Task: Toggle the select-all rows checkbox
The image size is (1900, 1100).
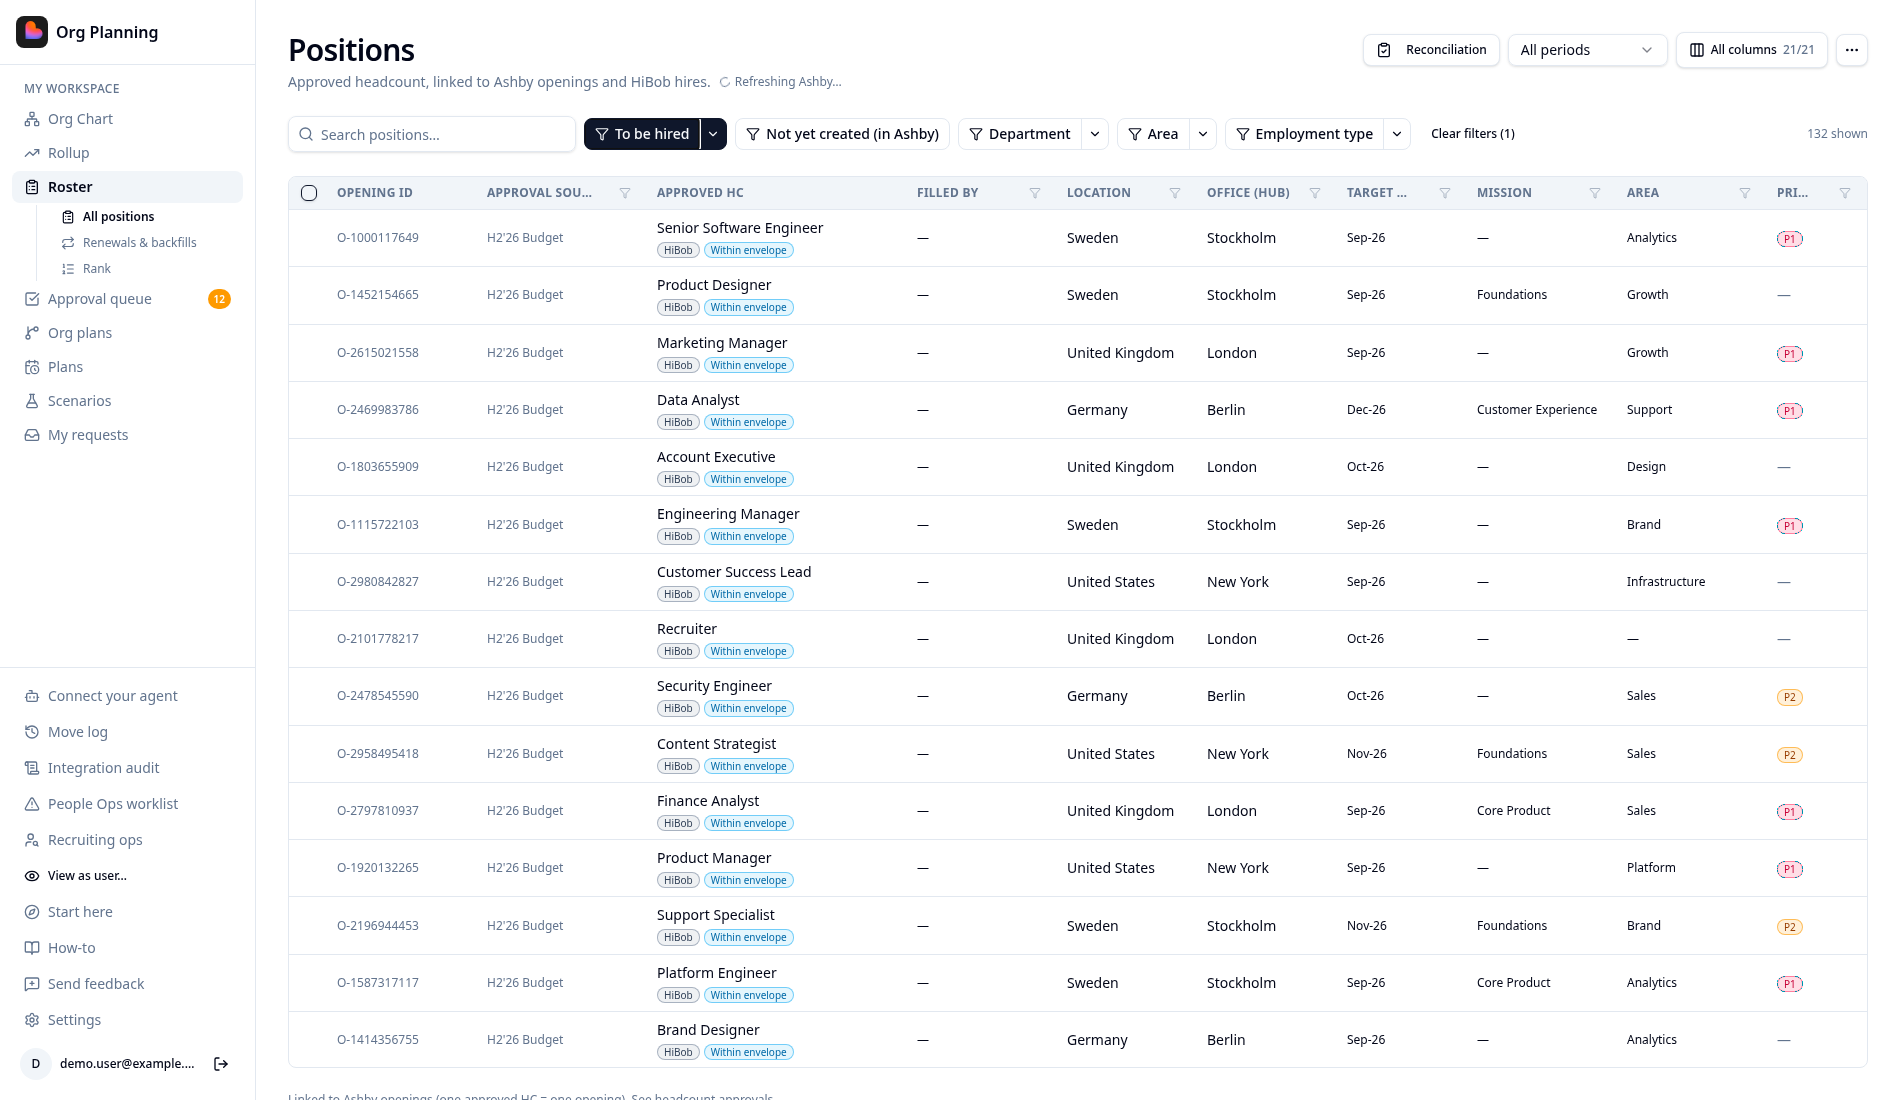Action: (x=309, y=193)
